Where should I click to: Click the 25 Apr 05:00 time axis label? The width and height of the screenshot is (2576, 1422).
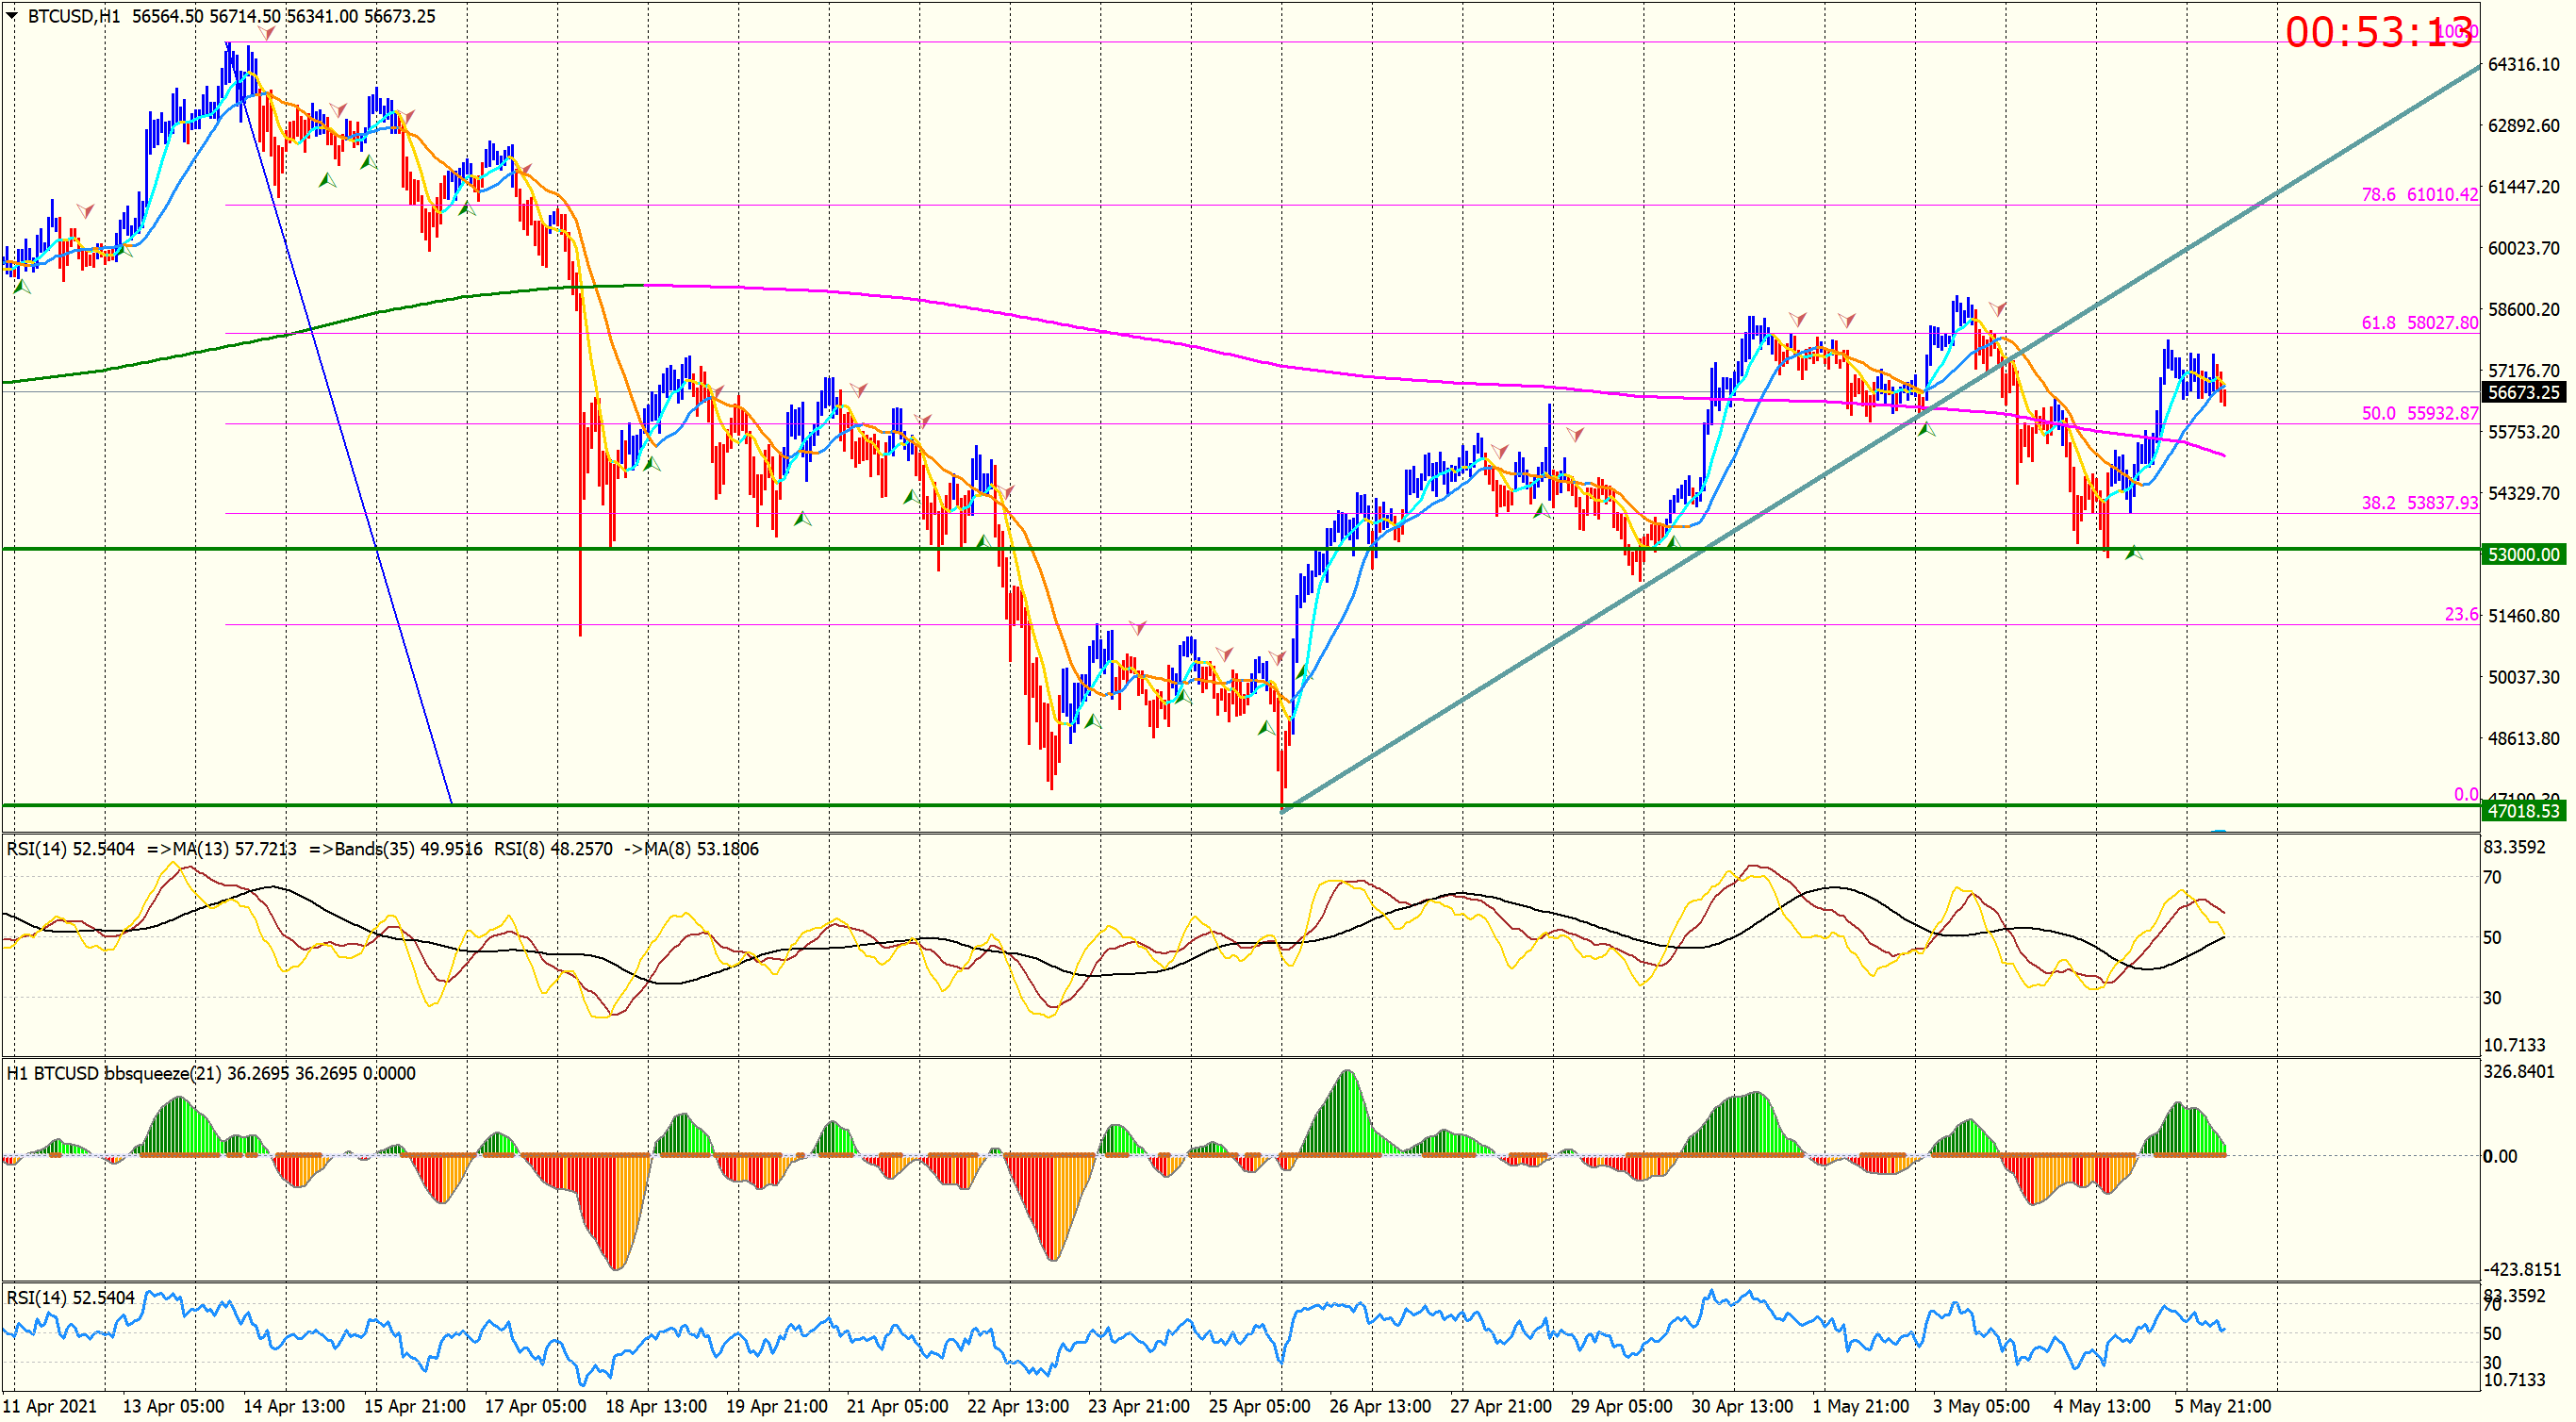[1258, 1406]
